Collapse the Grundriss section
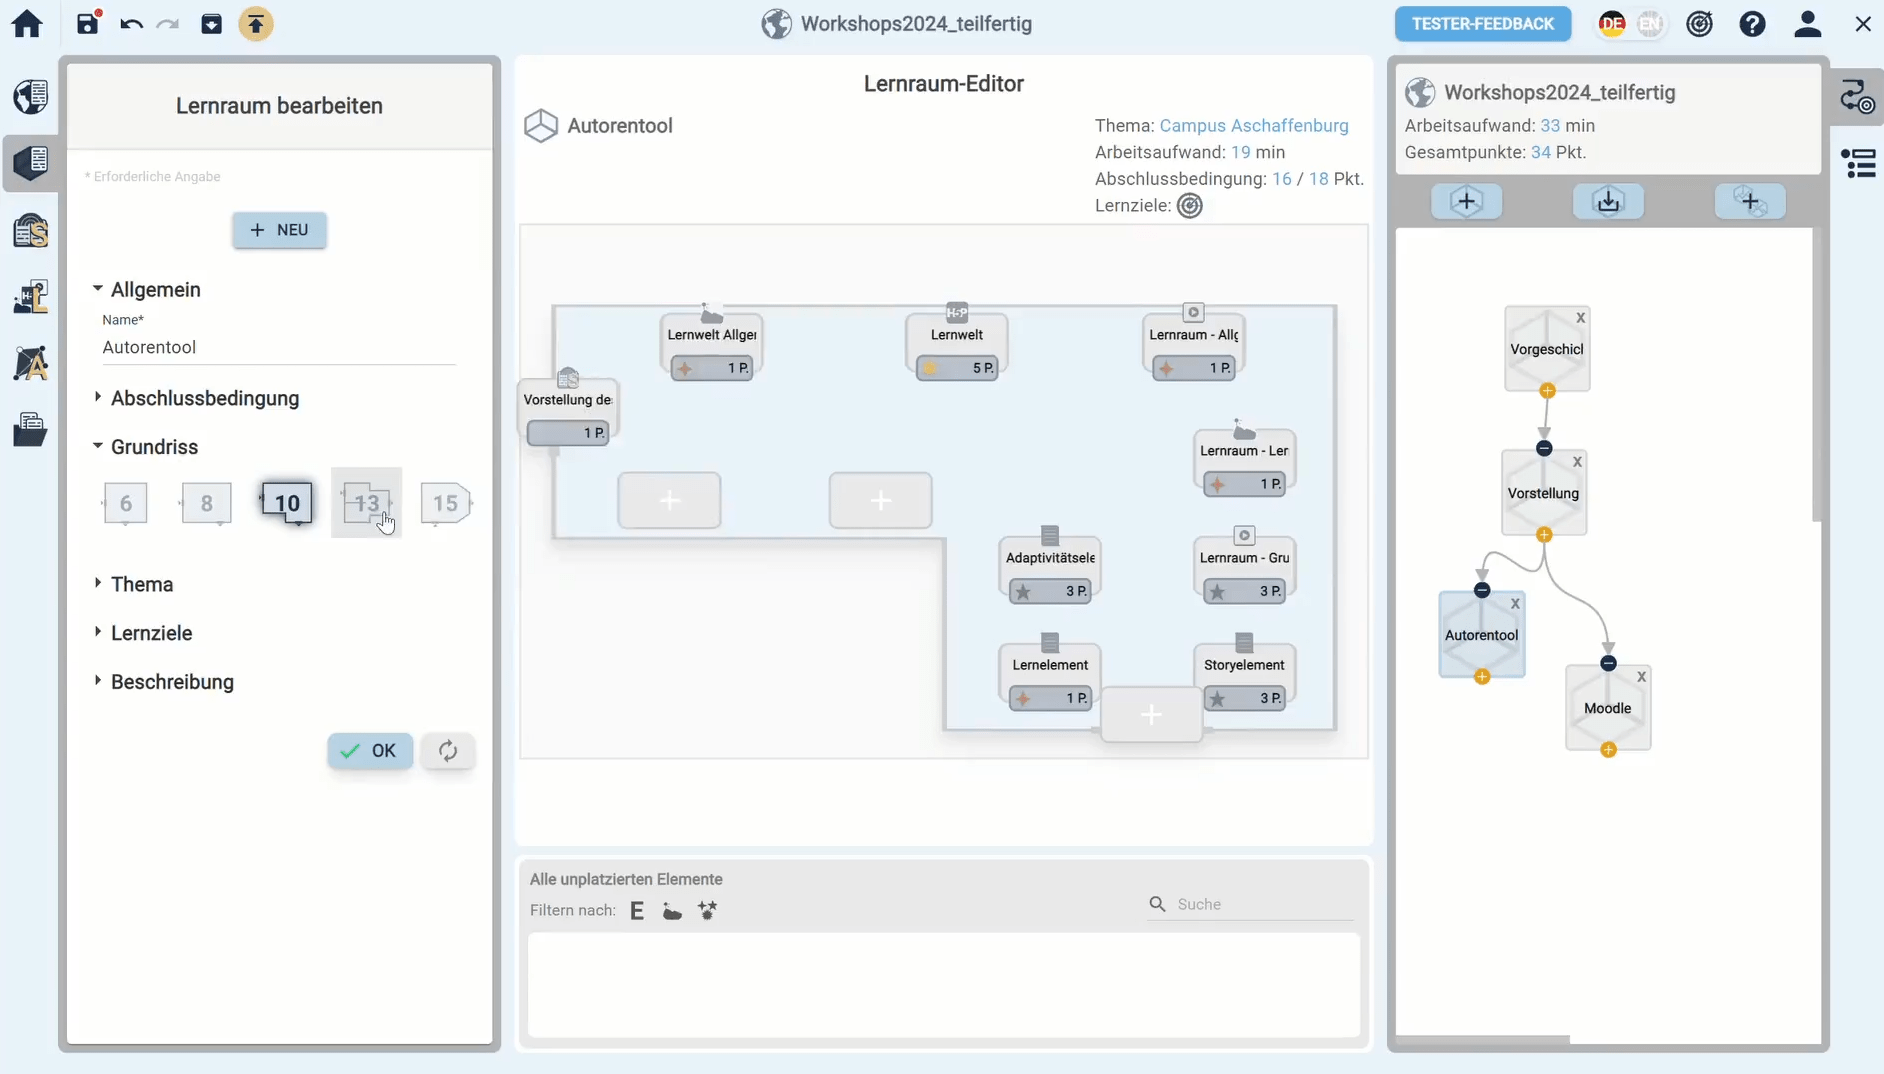The width and height of the screenshot is (1884, 1074). pos(145,447)
